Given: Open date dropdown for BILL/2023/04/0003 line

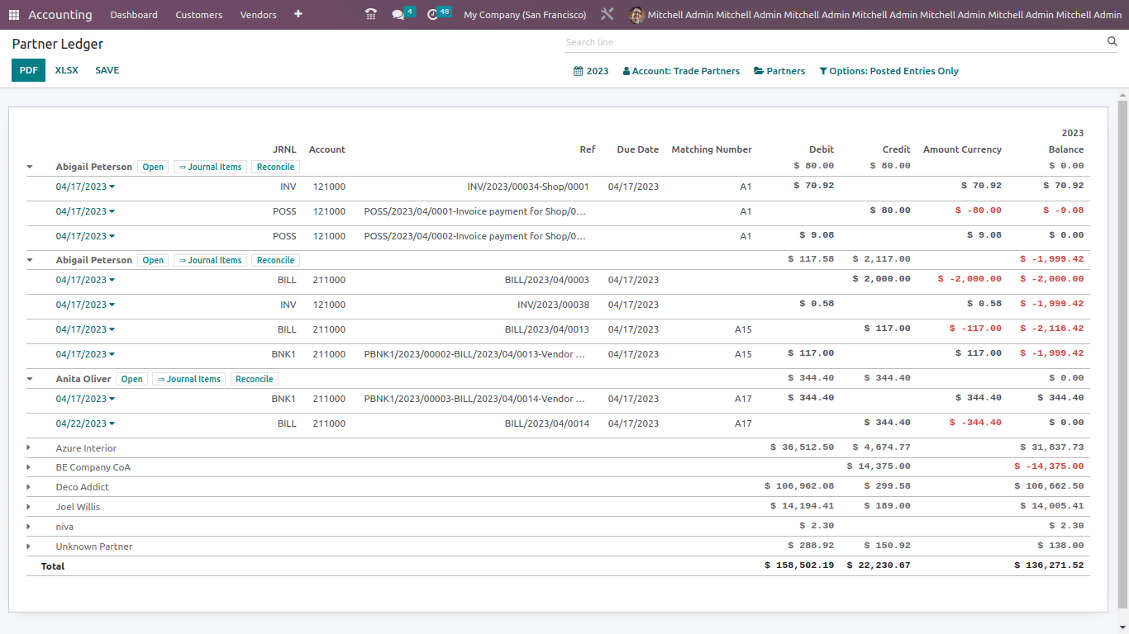Looking at the screenshot, I should (x=85, y=280).
